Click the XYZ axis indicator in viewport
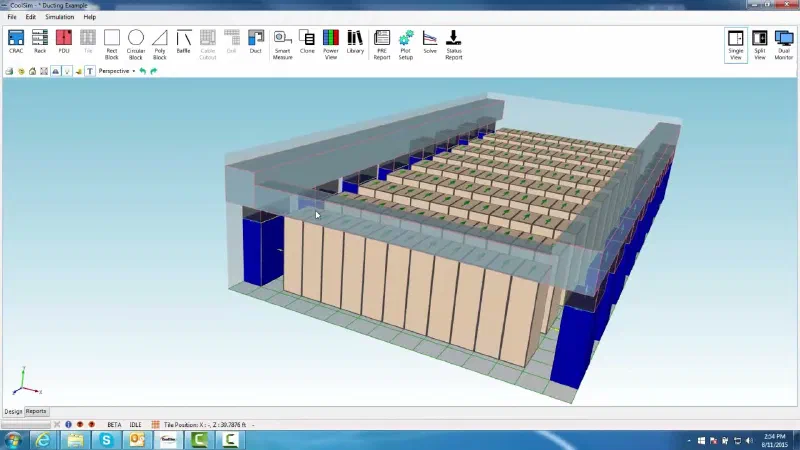Screen dimensions: 800x450 coord(26,381)
